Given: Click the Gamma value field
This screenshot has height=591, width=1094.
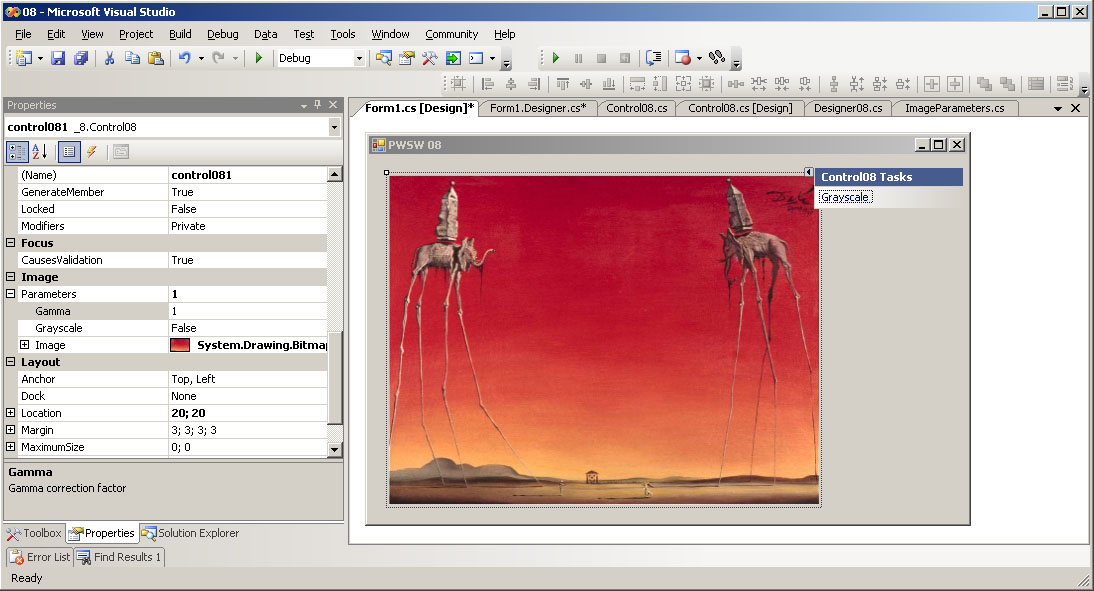Looking at the screenshot, I should tap(248, 311).
